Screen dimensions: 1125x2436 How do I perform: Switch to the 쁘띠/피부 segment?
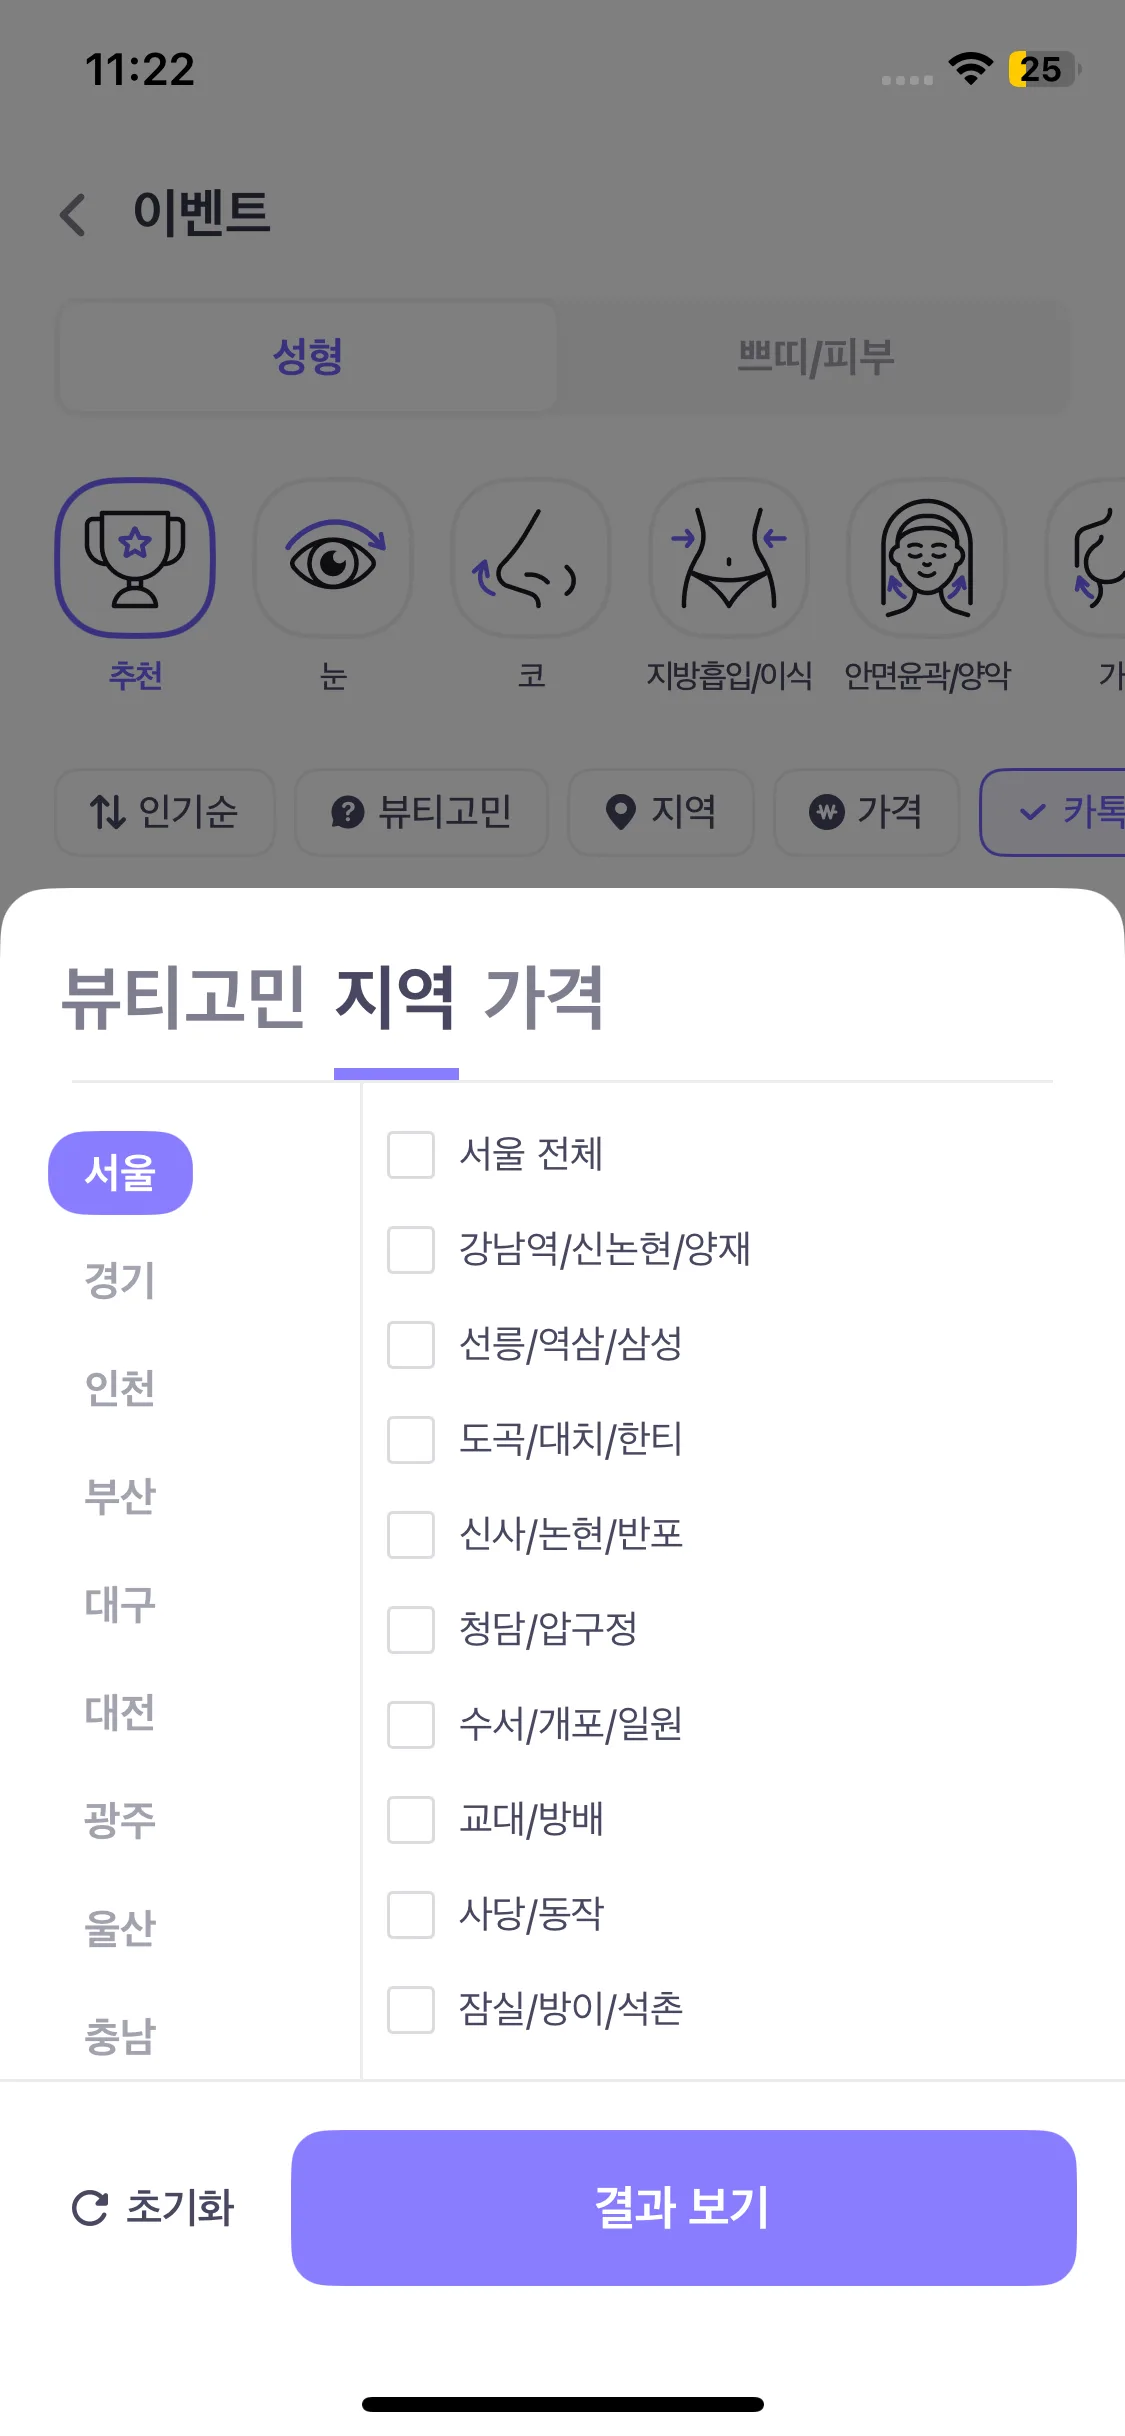point(814,357)
